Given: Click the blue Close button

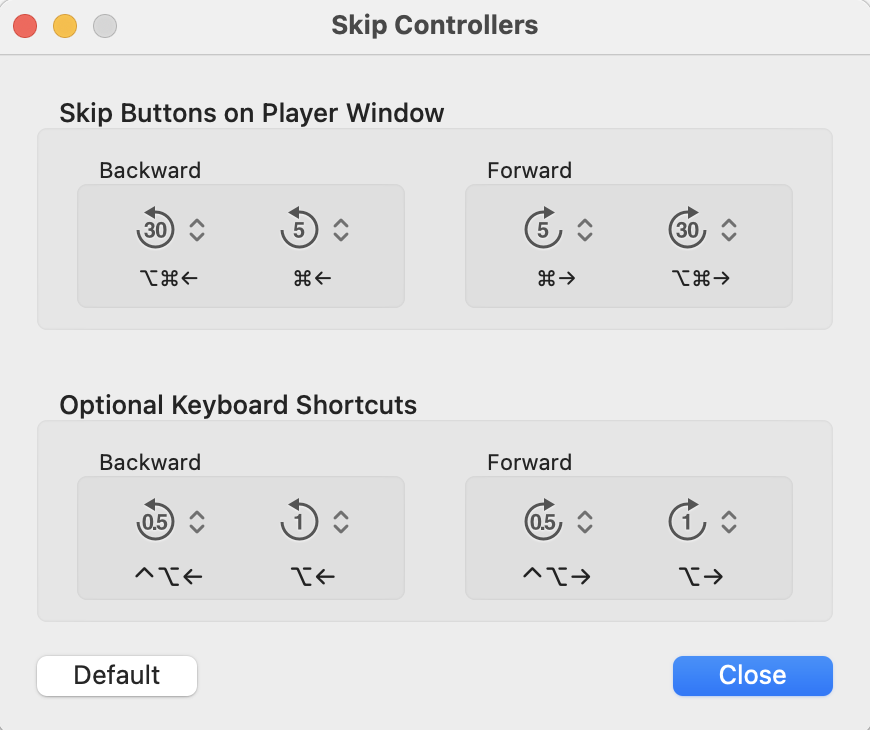Looking at the screenshot, I should (x=752, y=676).
